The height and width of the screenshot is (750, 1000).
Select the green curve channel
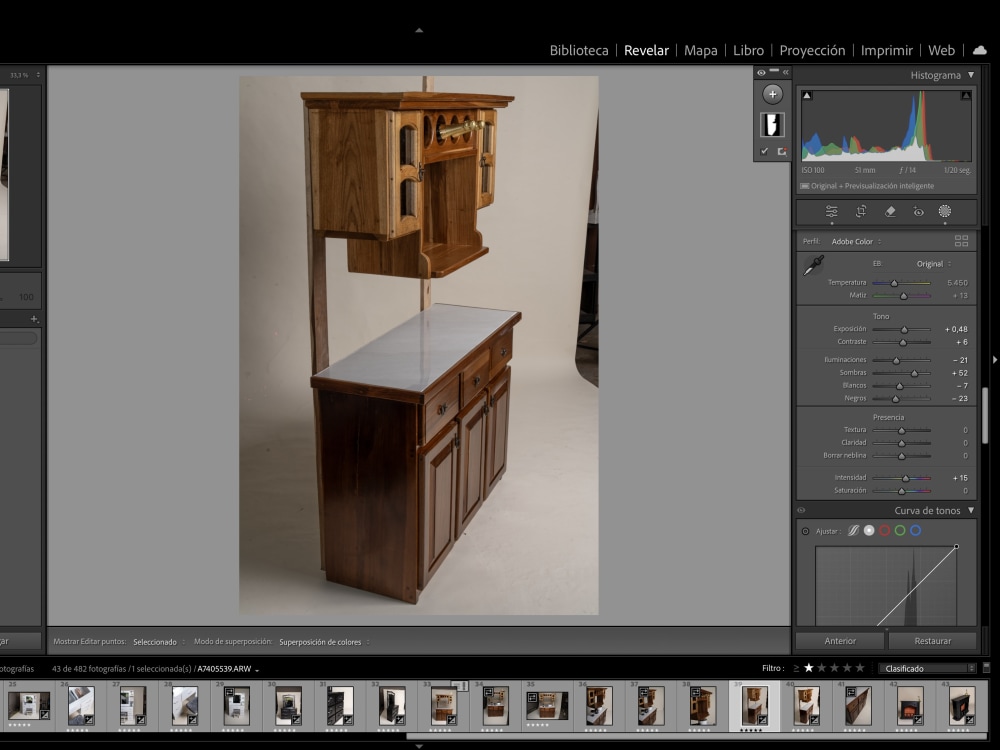click(900, 531)
